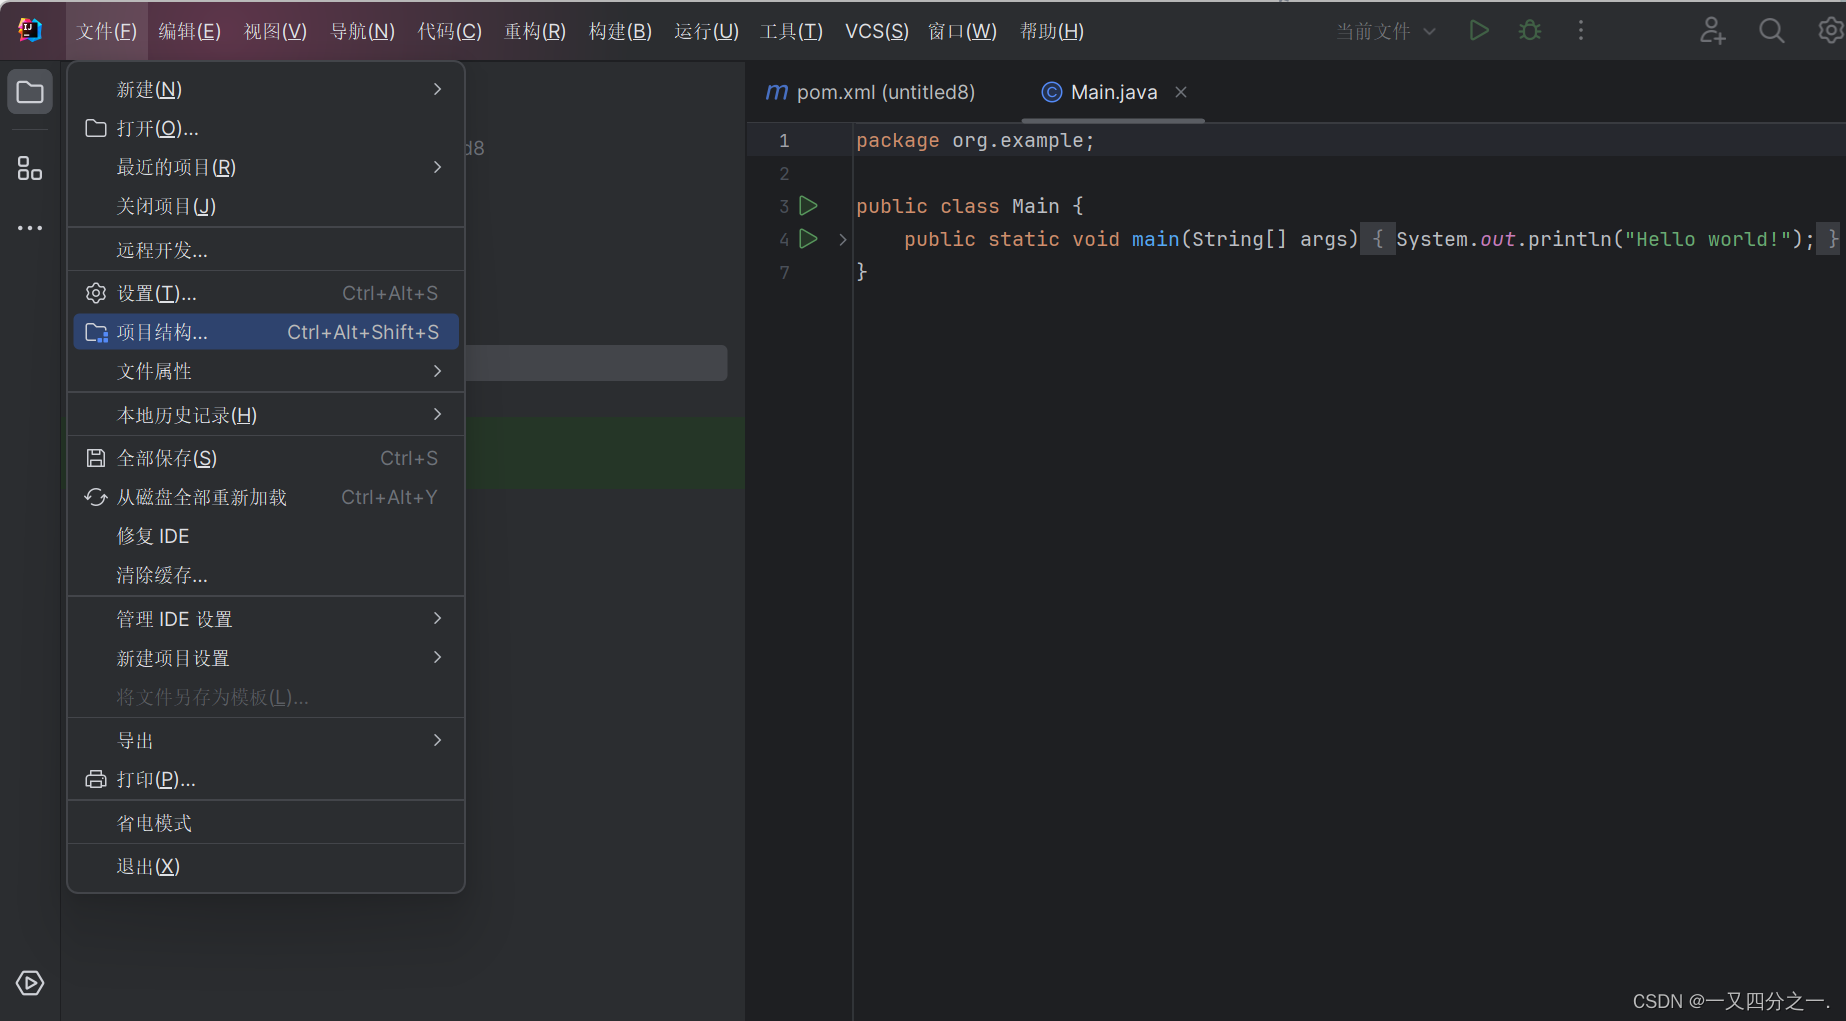This screenshot has height=1021, width=1846.
Task: Choose 打印(P)... menu entry
Action: point(266,779)
